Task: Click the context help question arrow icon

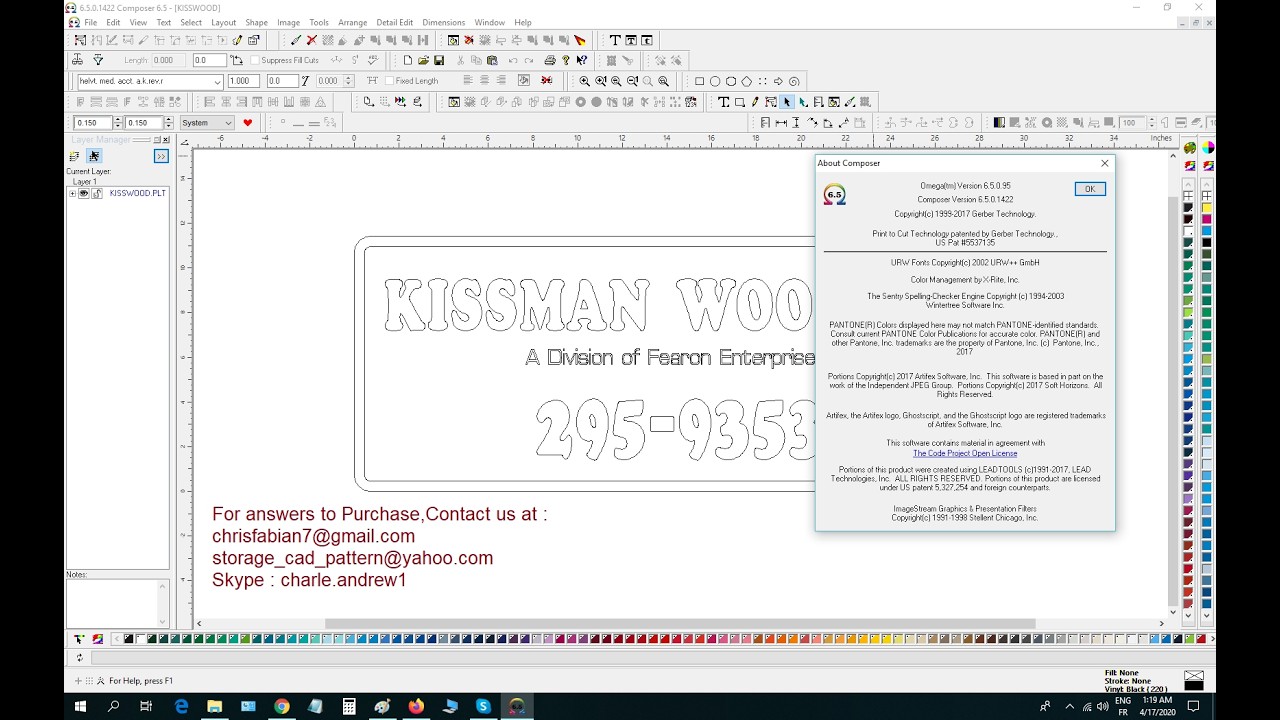Action: coord(581,60)
